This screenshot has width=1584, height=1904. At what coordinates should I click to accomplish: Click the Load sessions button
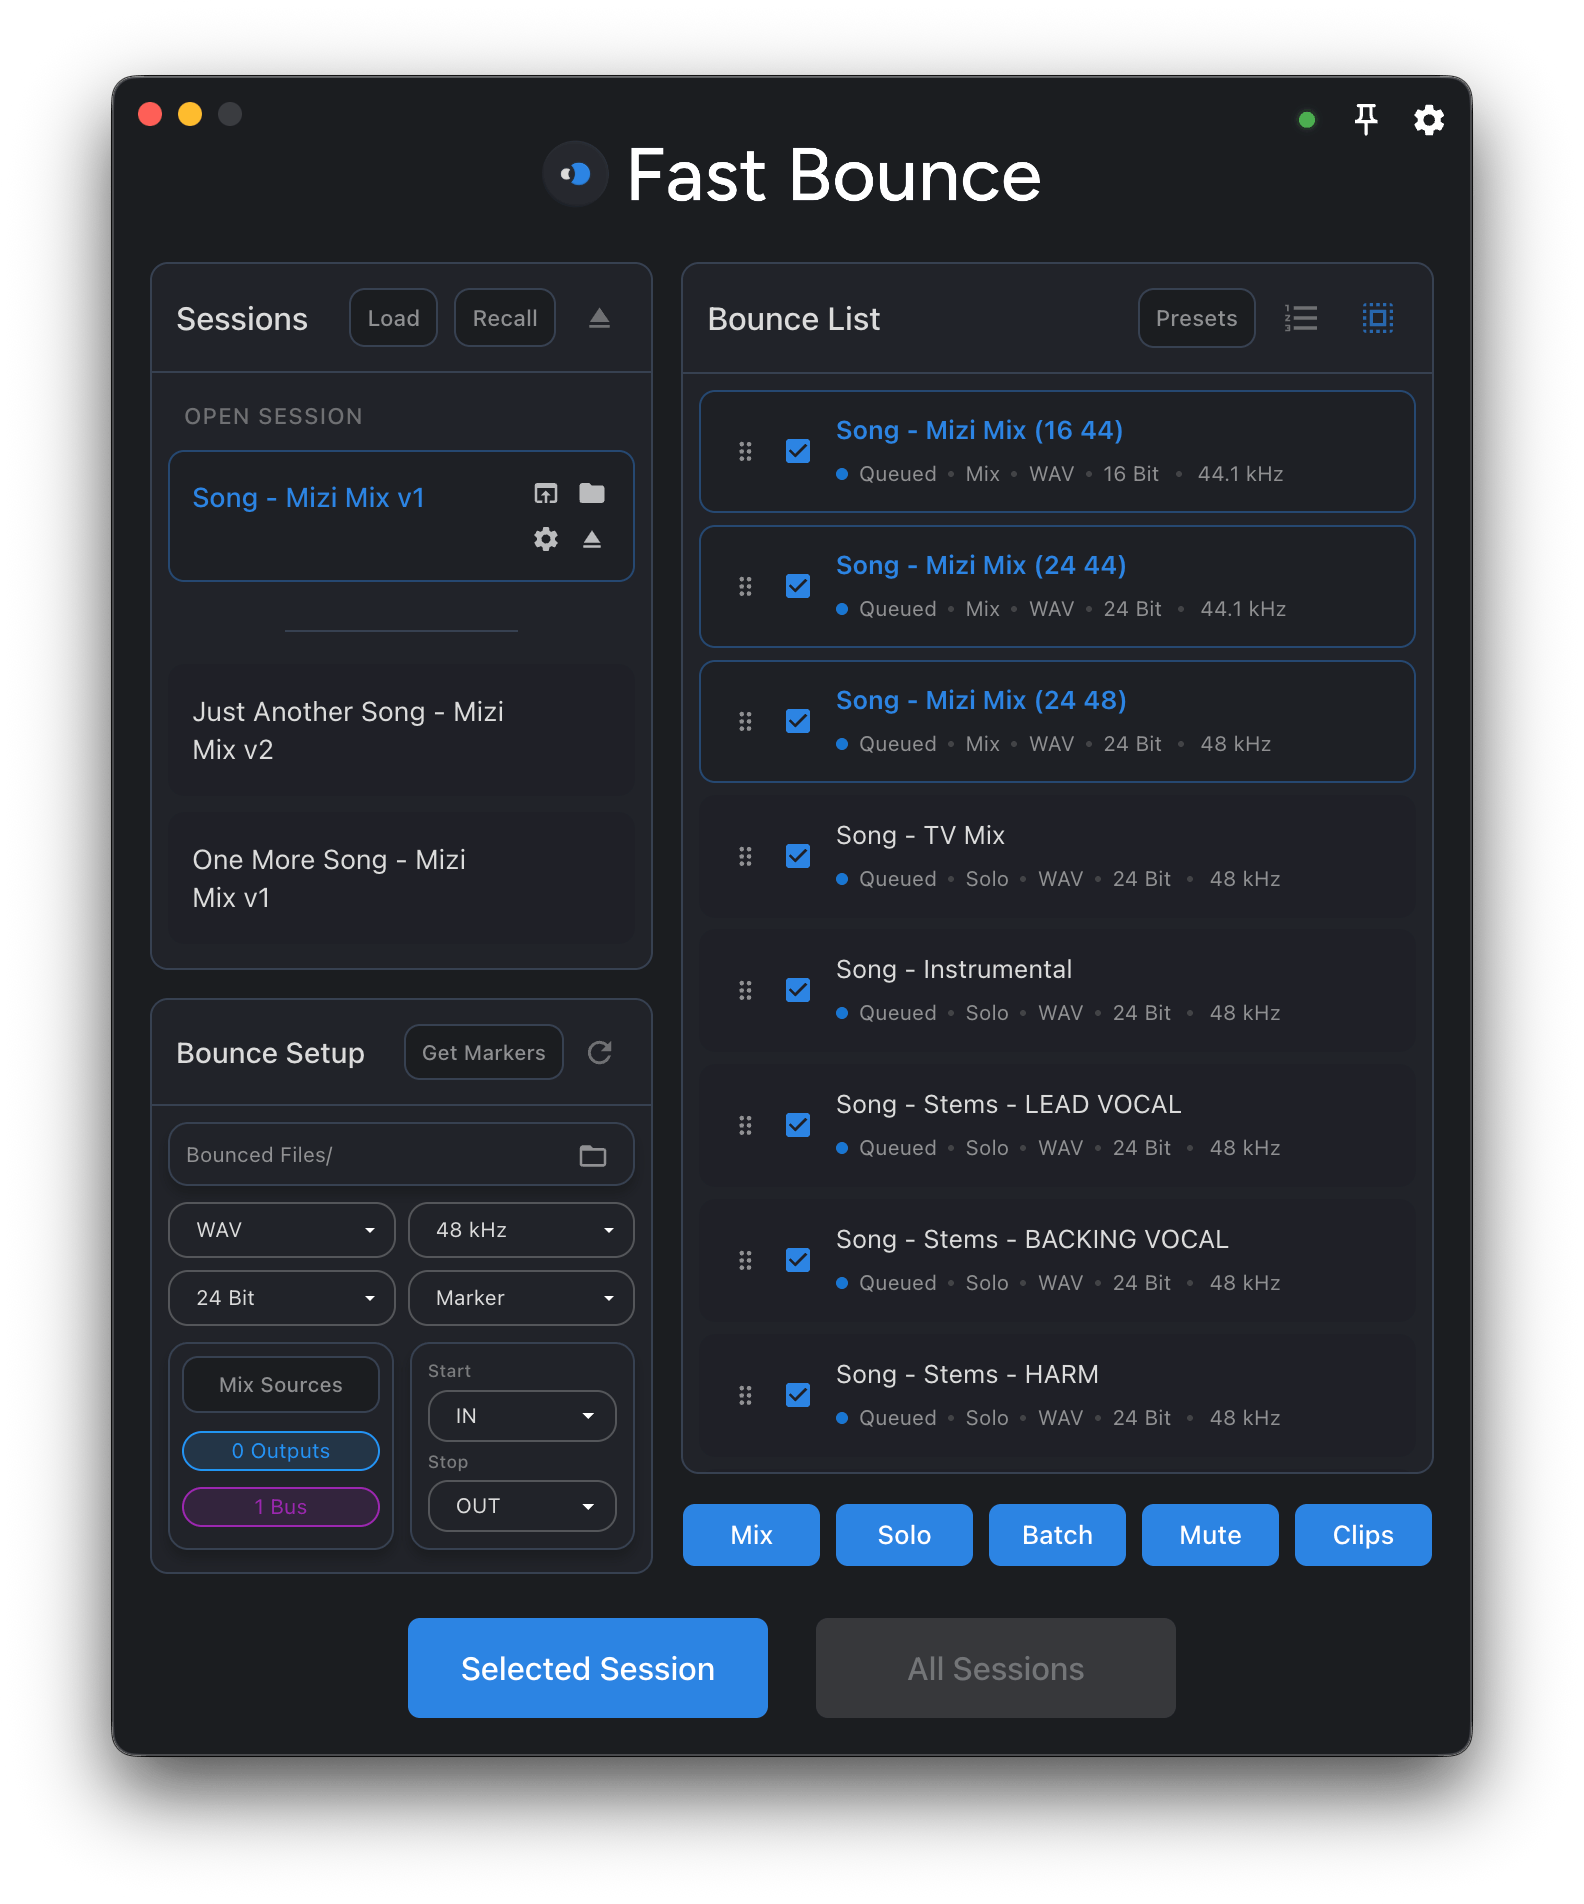coord(393,318)
